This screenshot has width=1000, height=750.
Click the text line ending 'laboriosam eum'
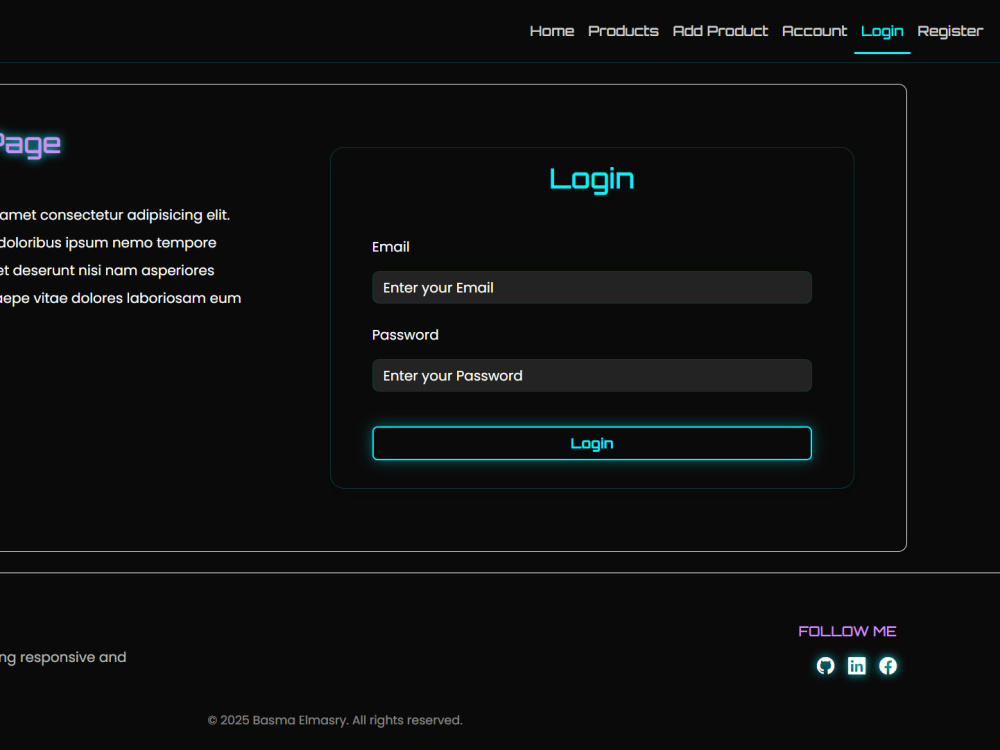pyautogui.click(x=121, y=298)
